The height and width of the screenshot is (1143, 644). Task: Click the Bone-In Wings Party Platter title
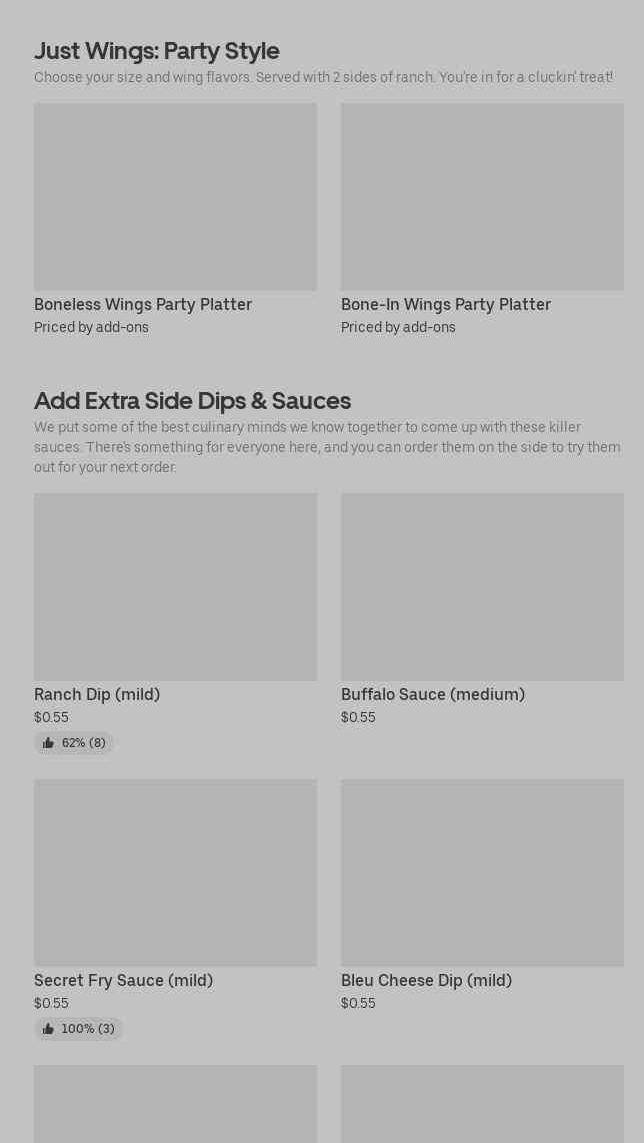coord(446,304)
